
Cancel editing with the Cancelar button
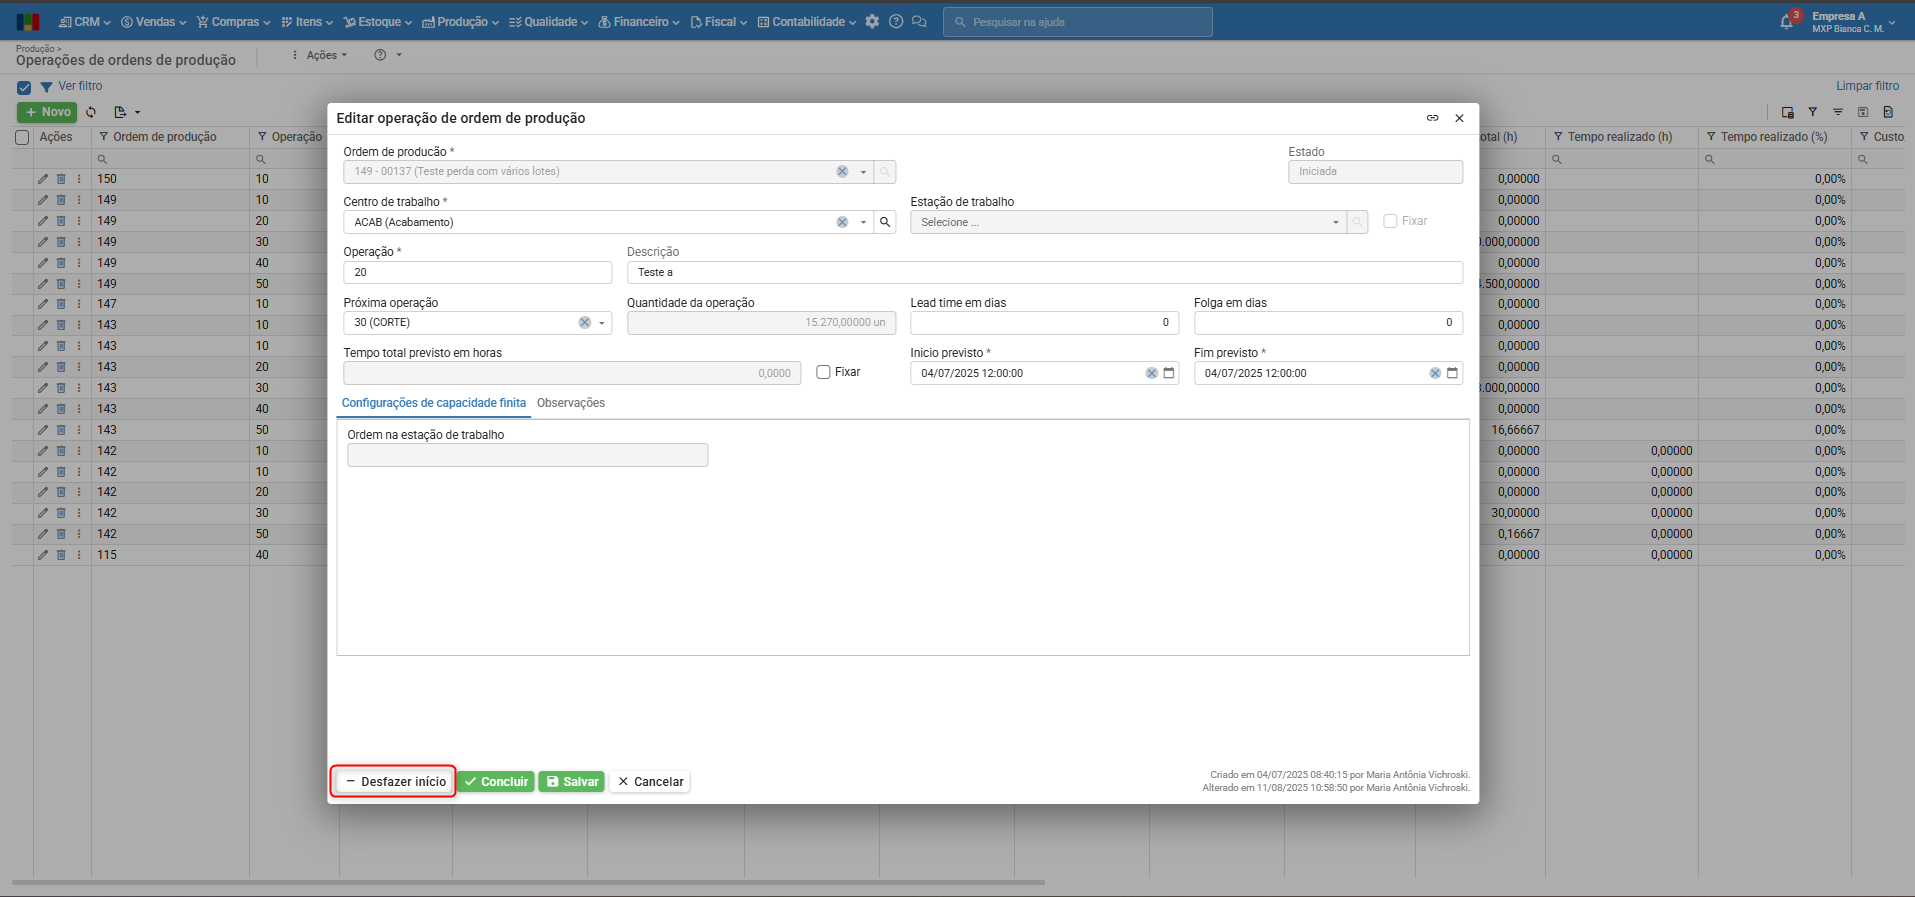pyautogui.click(x=650, y=782)
